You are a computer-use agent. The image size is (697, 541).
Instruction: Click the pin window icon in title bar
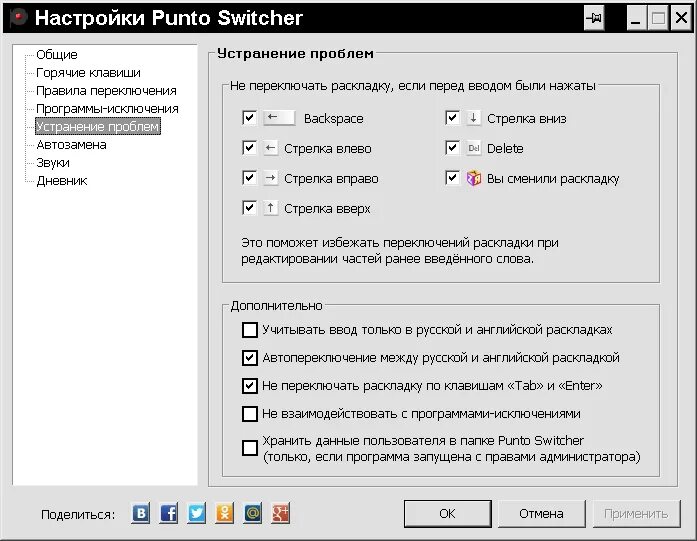[594, 18]
